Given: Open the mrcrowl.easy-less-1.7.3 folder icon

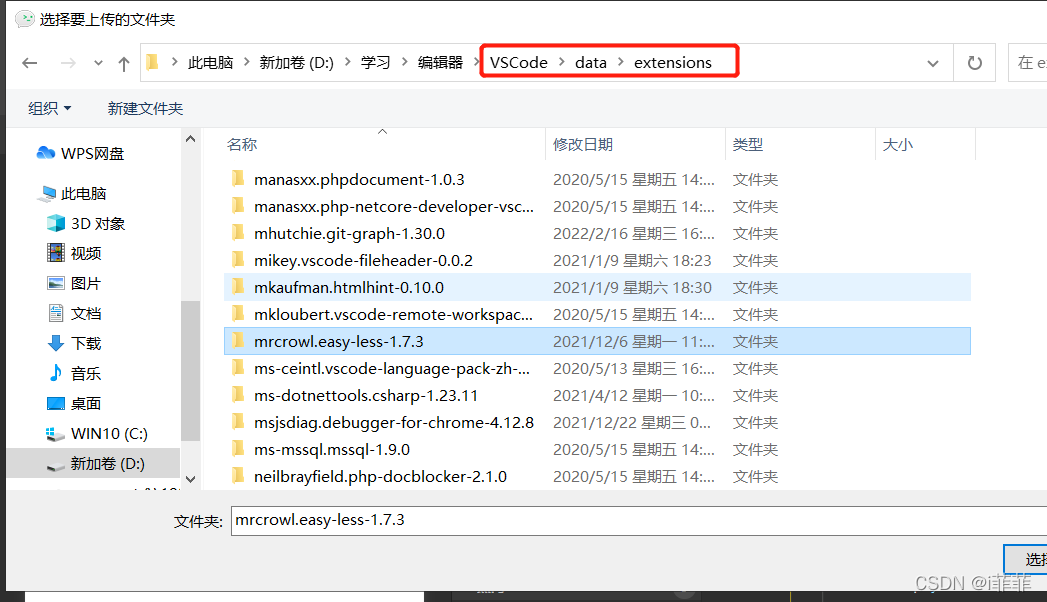Looking at the screenshot, I should [239, 341].
